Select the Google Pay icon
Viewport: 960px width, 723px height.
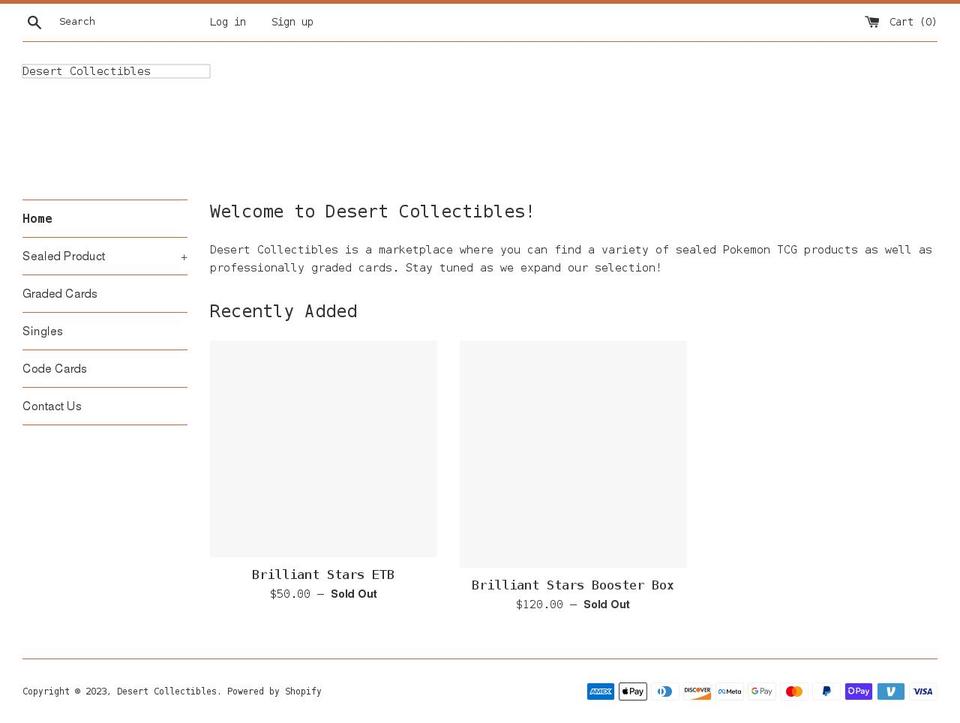pyautogui.click(x=761, y=691)
